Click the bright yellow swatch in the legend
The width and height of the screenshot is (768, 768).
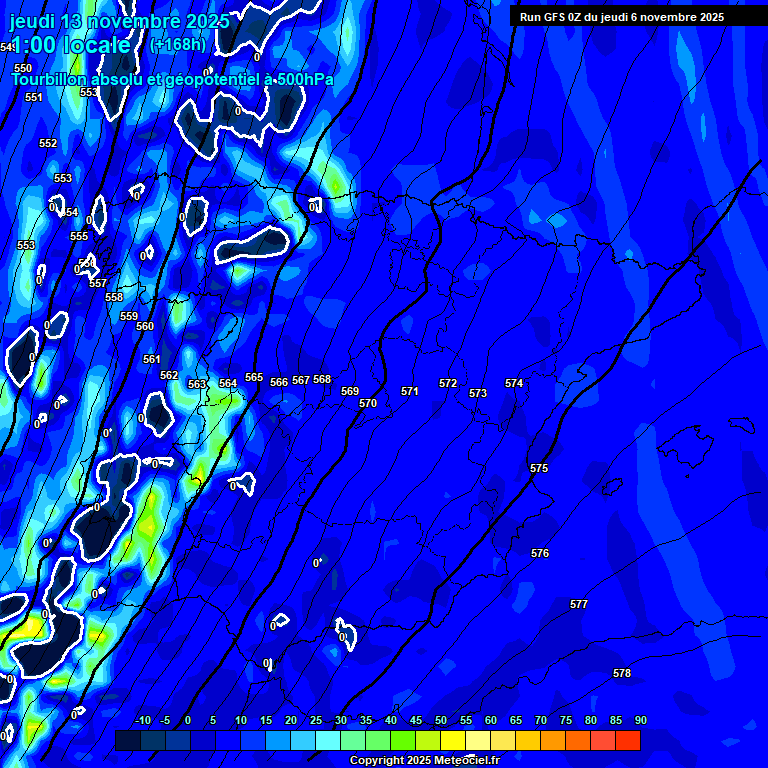(x=453, y=740)
